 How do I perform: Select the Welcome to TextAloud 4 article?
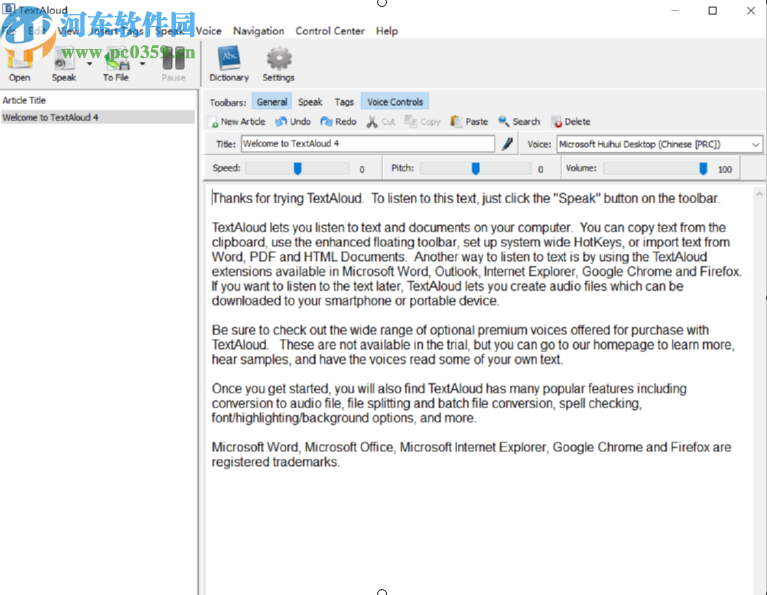coord(98,117)
